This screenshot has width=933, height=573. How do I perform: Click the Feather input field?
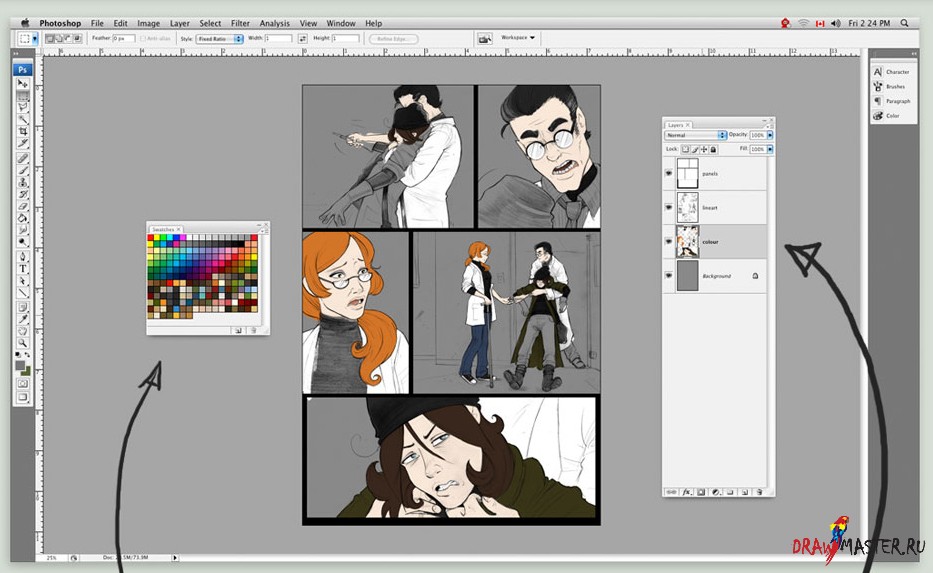coord(123,38)
